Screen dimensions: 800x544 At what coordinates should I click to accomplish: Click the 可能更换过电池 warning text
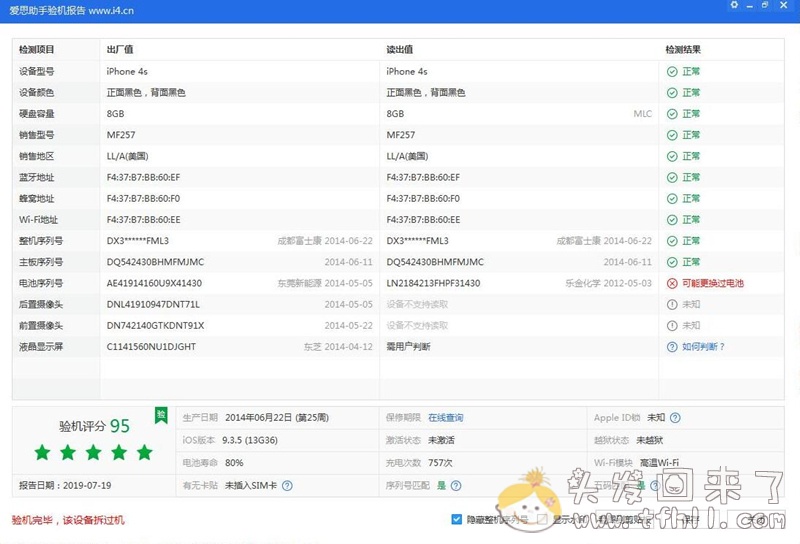(x=713, y=283)
